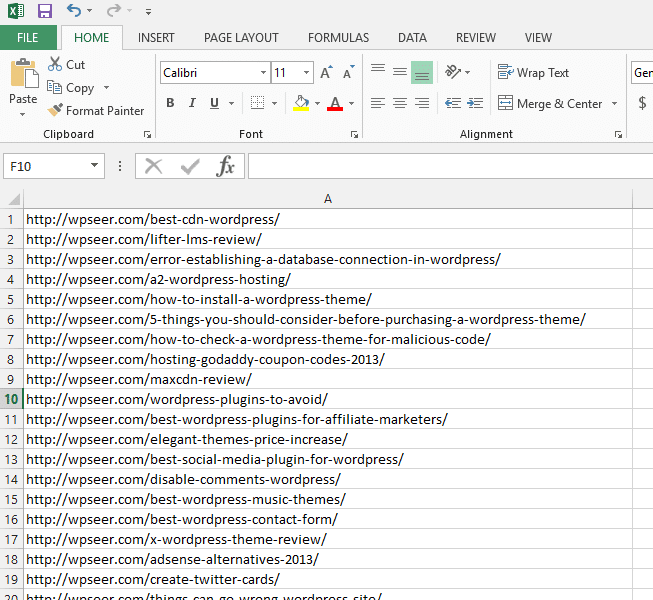The image size is (653, 600).
Task: Open Alignment dialog launcher
Action: (x=618, y=134)
